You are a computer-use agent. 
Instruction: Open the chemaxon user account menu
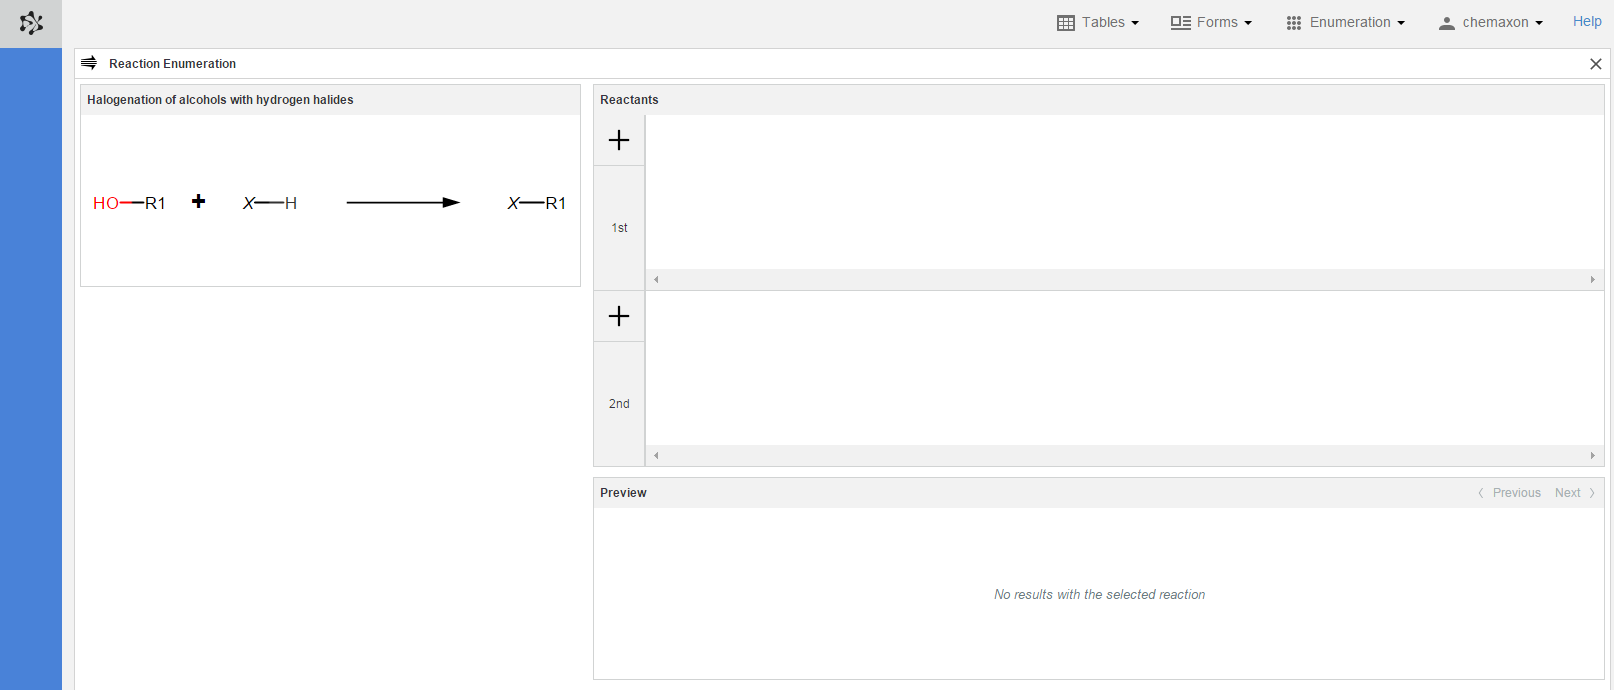coord(1490,22)
